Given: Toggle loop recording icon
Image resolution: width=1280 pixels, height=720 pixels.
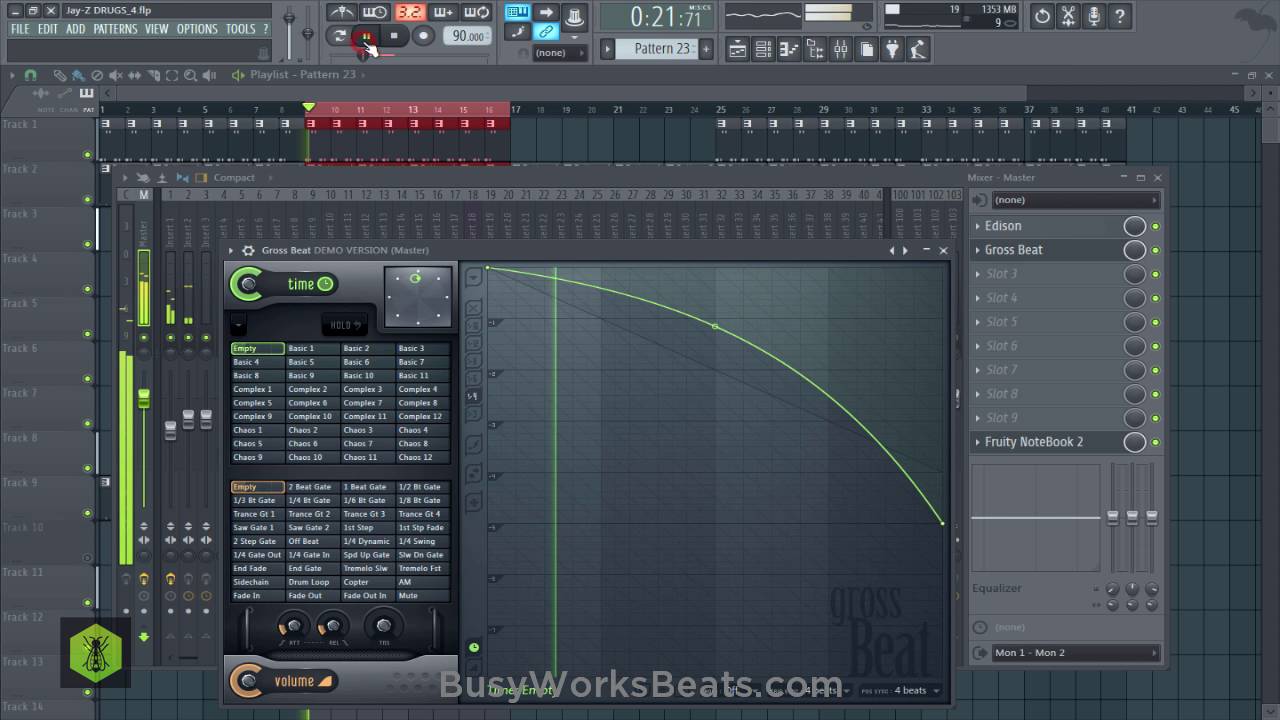Looking at the screenshot, I should coord(477,13).
